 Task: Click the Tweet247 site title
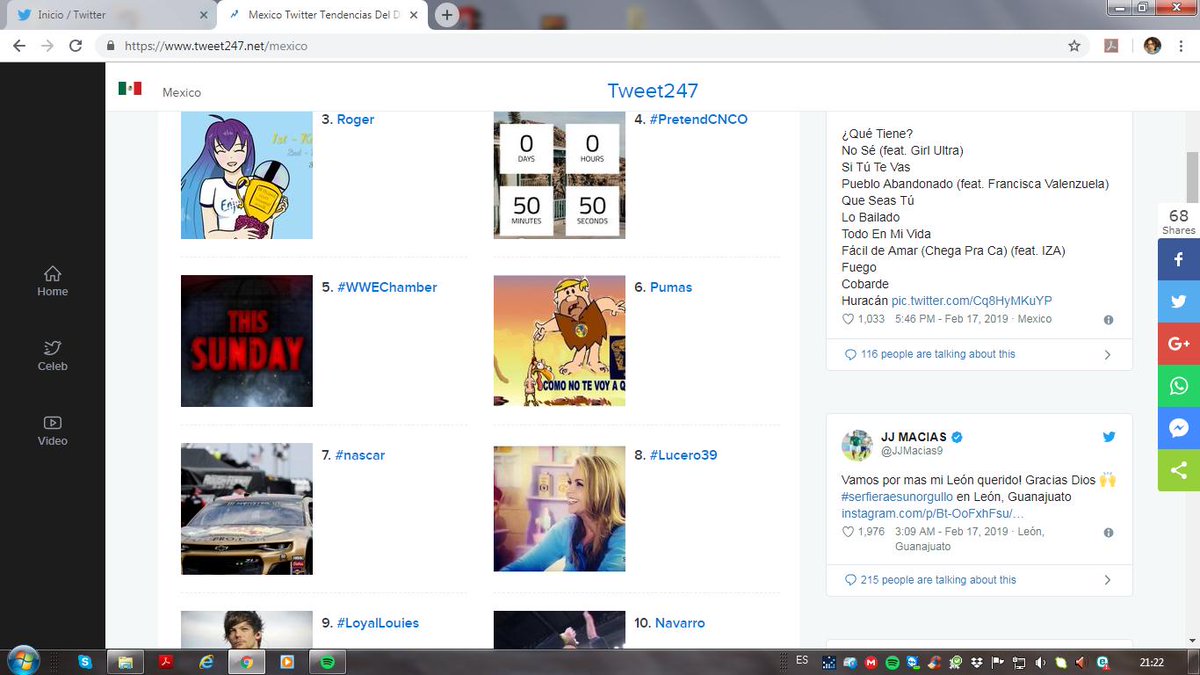pyautogui.click(x=652, y=91)
